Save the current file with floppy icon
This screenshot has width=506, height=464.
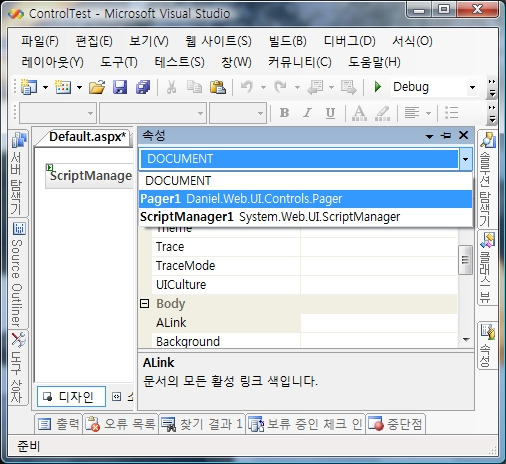coord(120,87)
